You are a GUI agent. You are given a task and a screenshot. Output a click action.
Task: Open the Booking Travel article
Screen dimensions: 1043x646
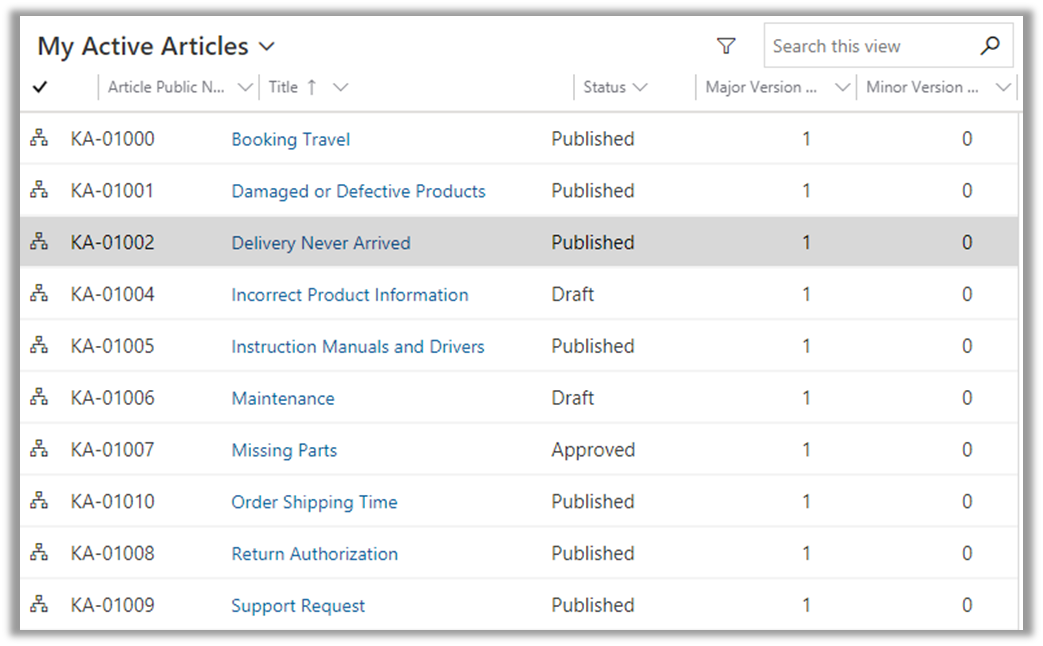[x=291, y=140]
